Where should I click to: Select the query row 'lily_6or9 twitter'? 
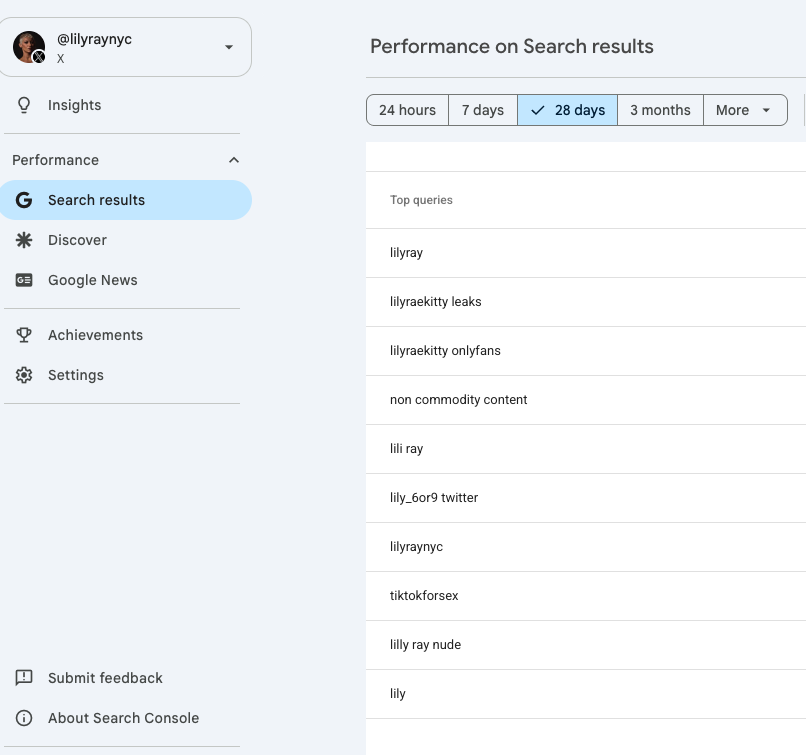tap(585, 498)
